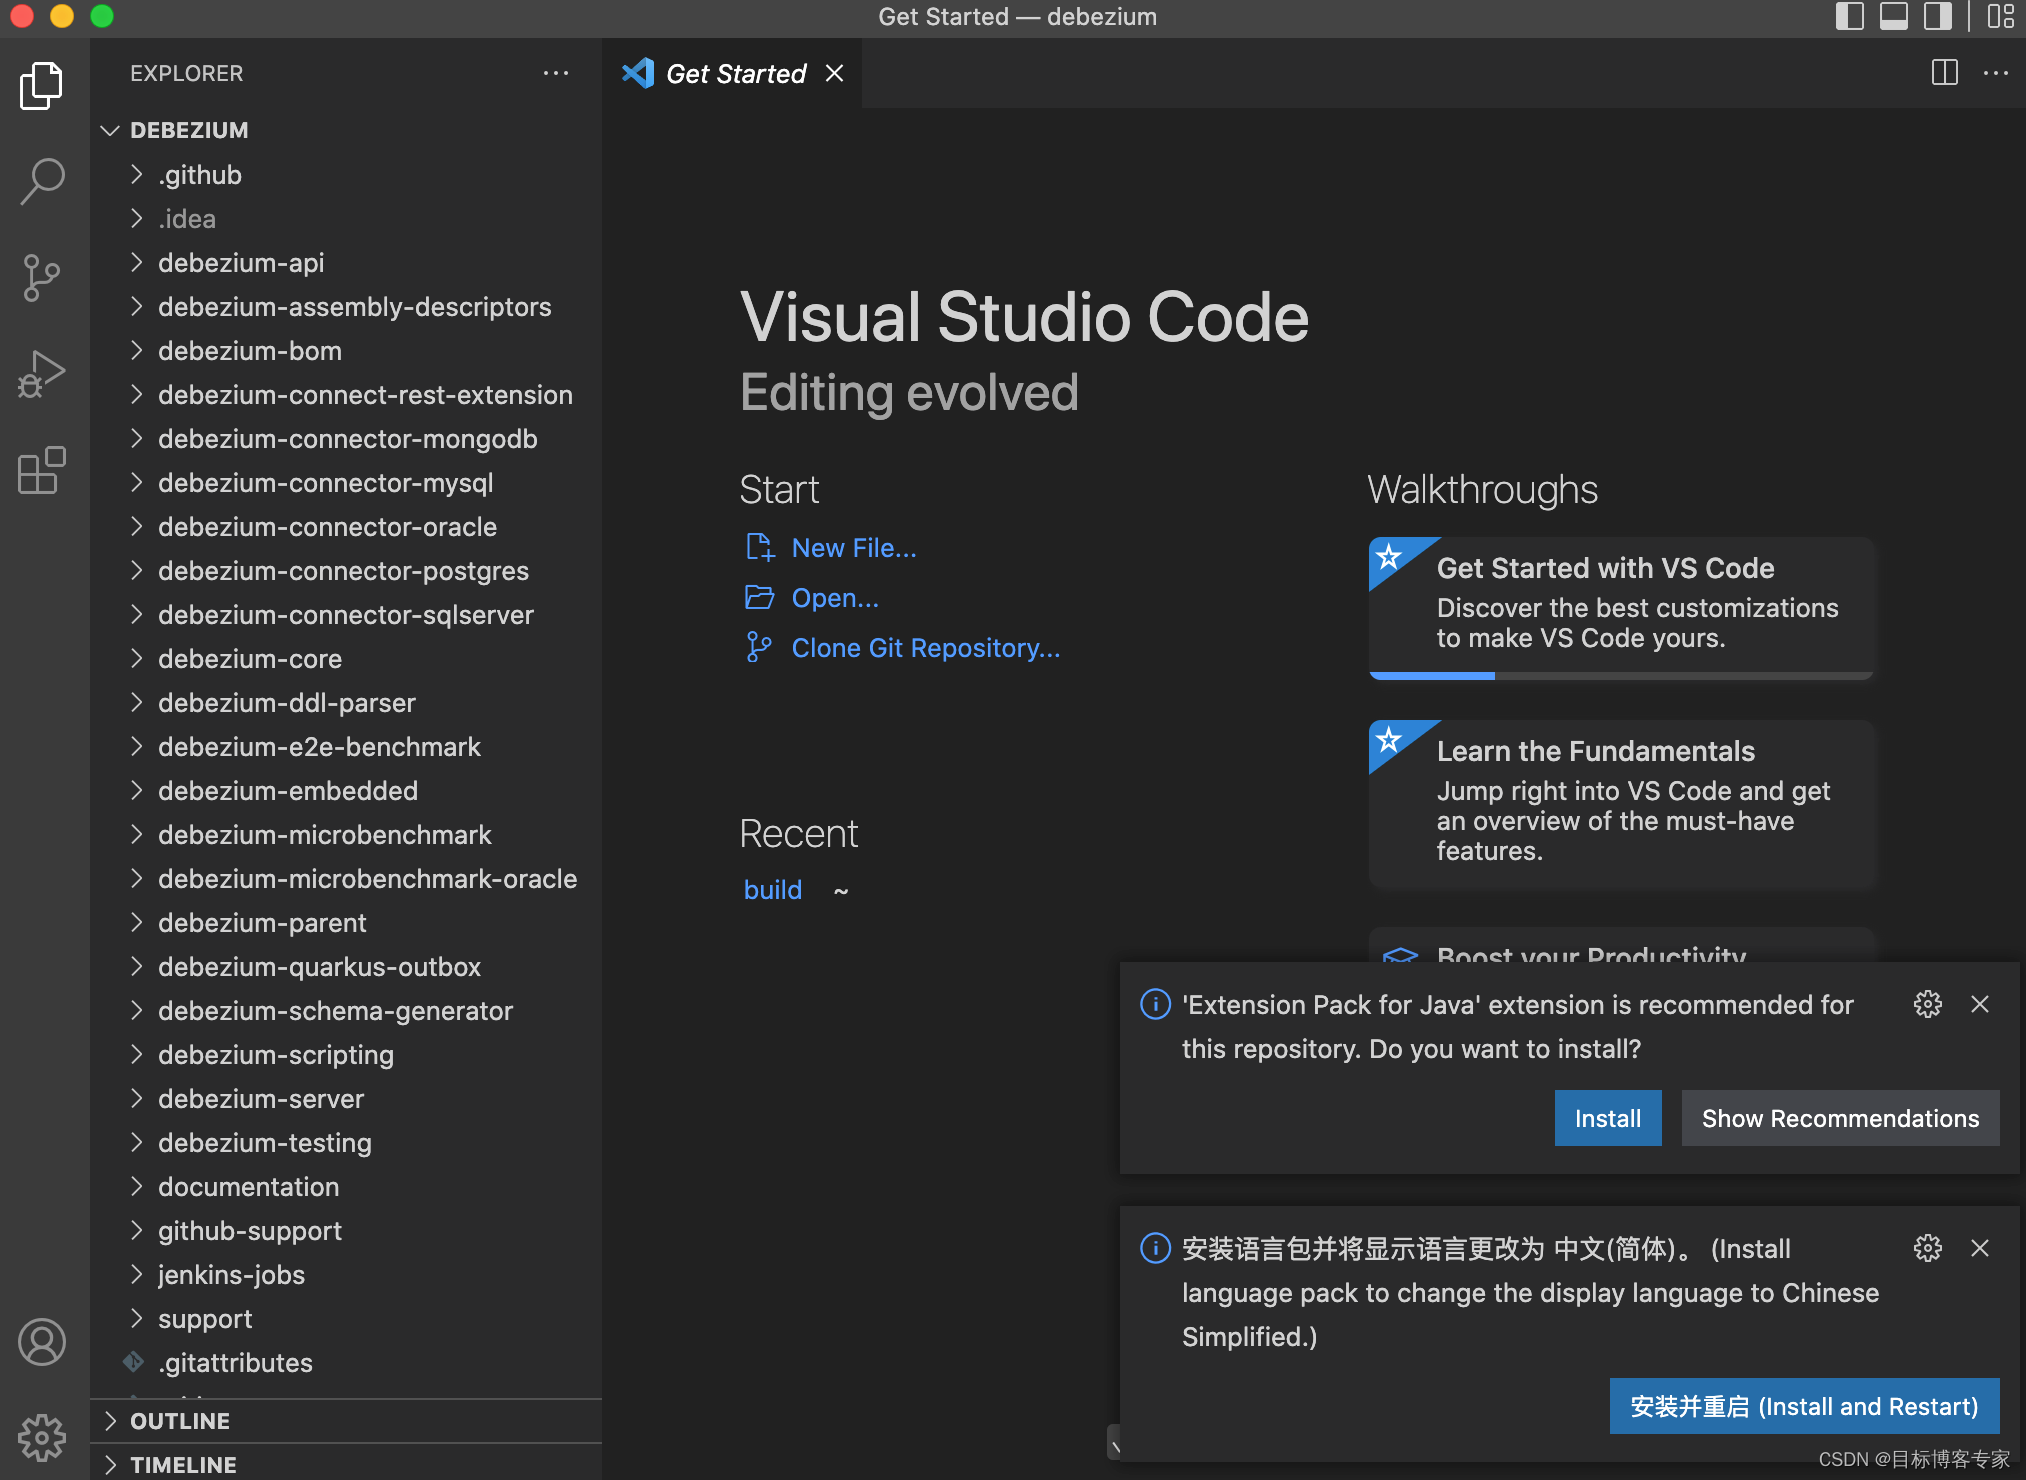Open Learn the Fundamentals walkthrough
This screenshot has width=2026, height=1480.
(x=1621, y=804)
